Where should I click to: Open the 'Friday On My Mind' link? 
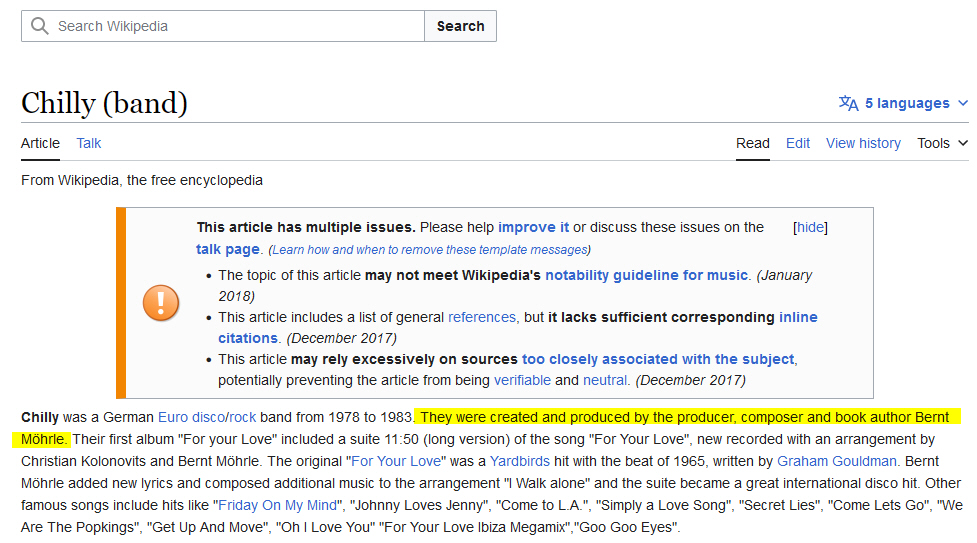coord(277,506)
